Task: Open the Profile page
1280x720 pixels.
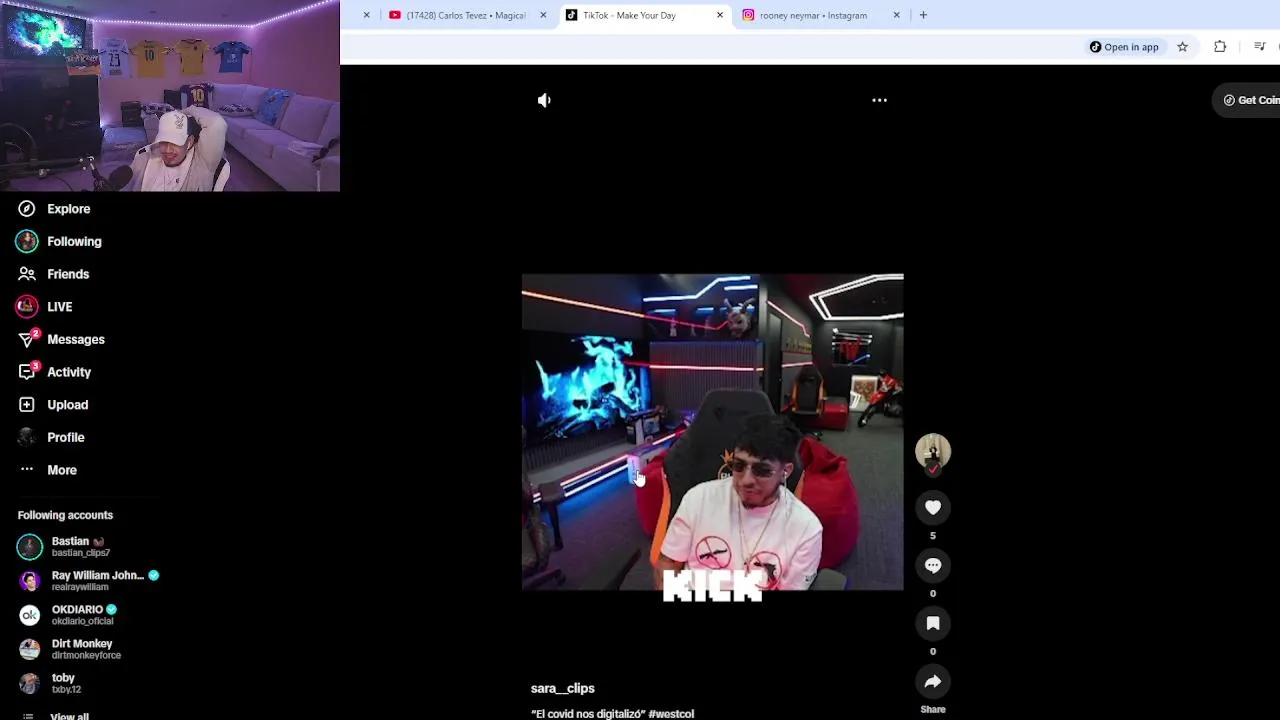Action: (51, 437)
